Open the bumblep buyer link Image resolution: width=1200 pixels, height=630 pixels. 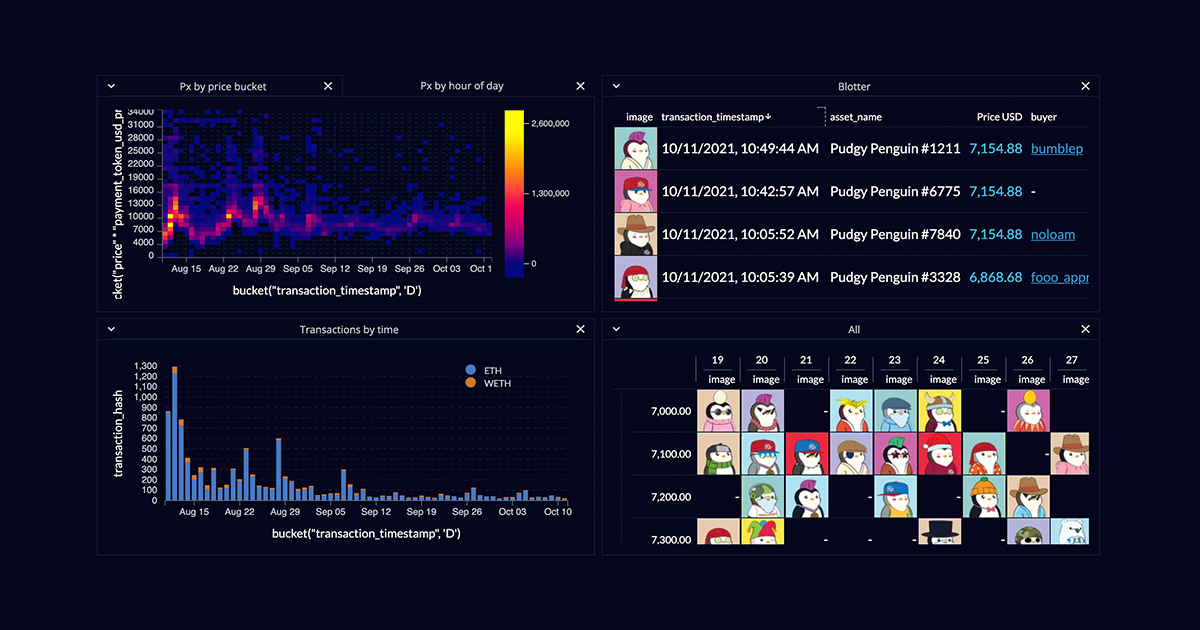tap(1057, 148)
